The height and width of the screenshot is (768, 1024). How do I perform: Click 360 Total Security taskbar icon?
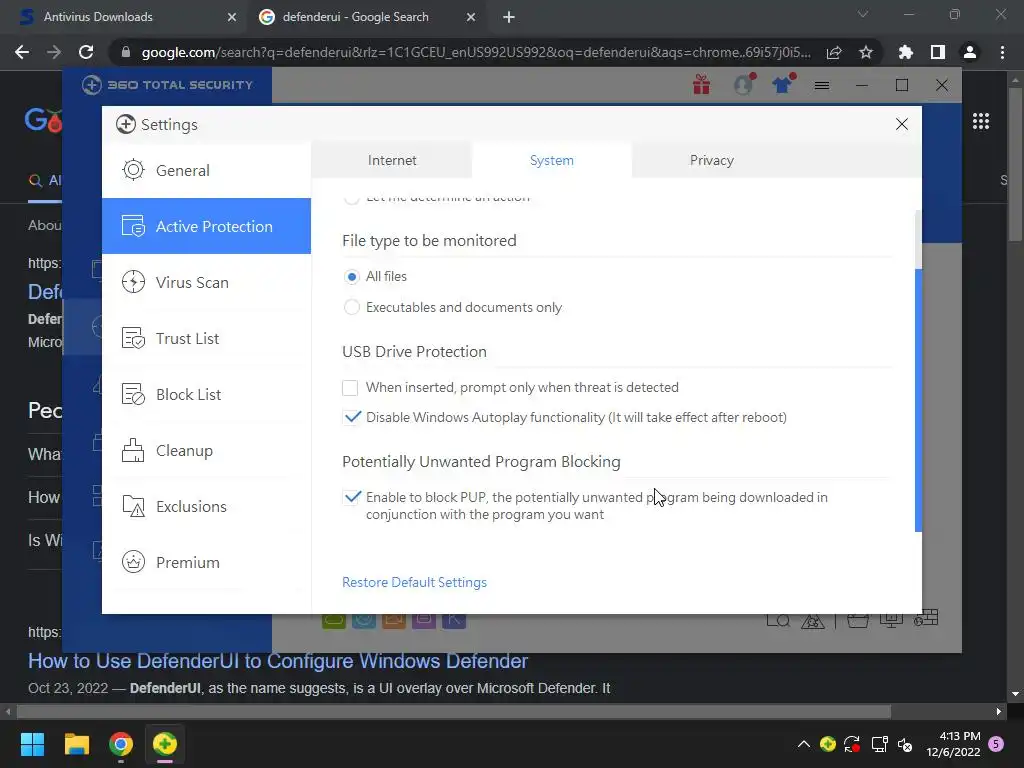coord(165,744)
